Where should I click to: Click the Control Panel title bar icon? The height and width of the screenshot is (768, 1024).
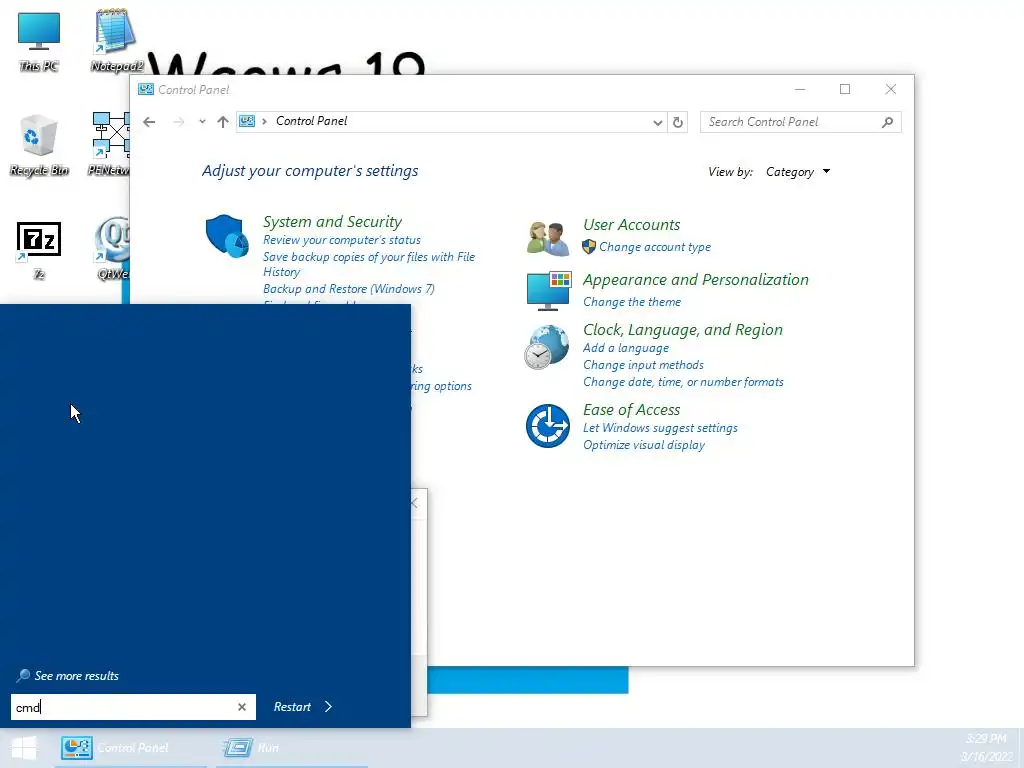(x=146, y=89)
